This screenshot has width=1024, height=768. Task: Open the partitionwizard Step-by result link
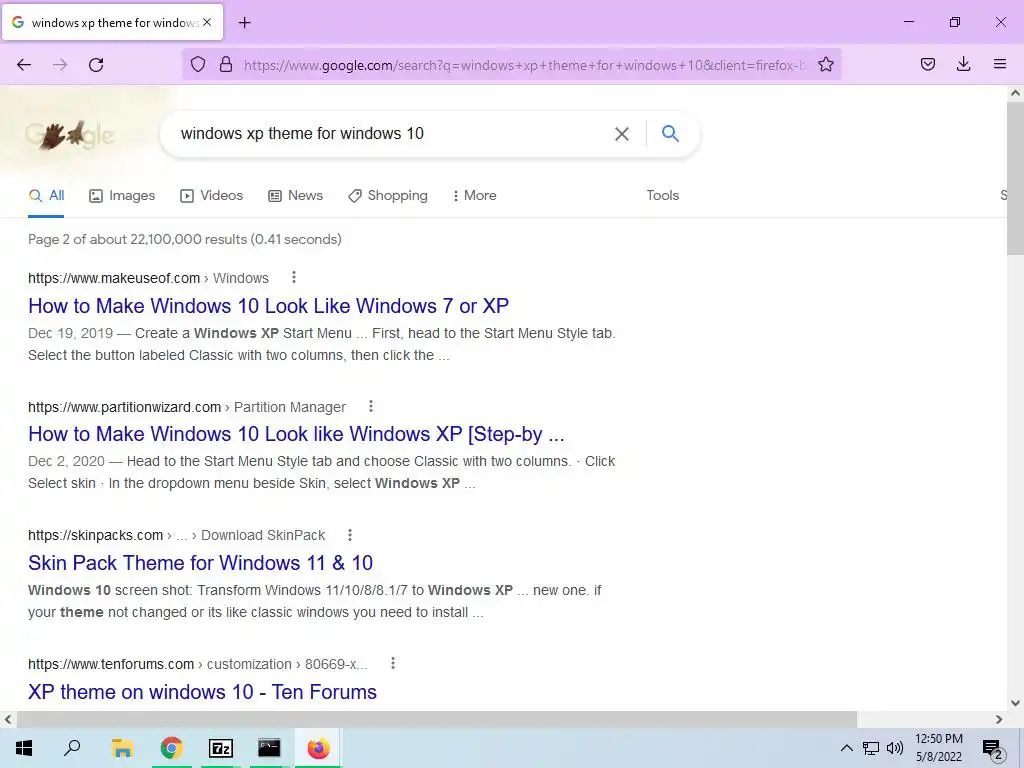click(x=296, y=434)
